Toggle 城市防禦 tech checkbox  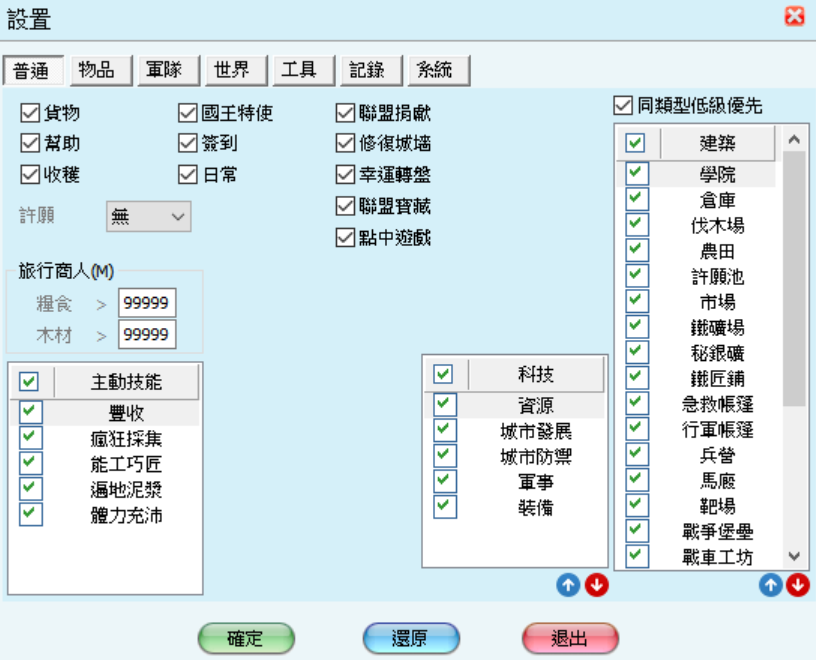(445, 455)
